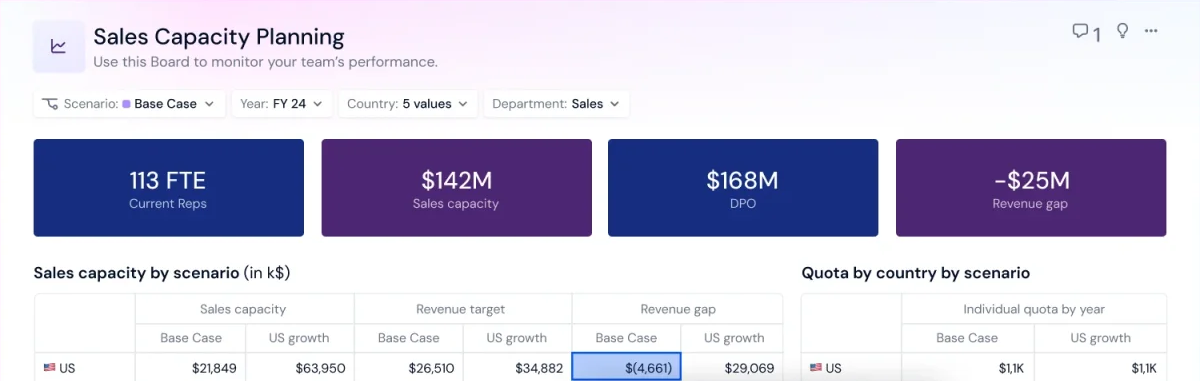Select the $34,882 cell
This screenshot has height=381, width=1200.
pos(517,367)
